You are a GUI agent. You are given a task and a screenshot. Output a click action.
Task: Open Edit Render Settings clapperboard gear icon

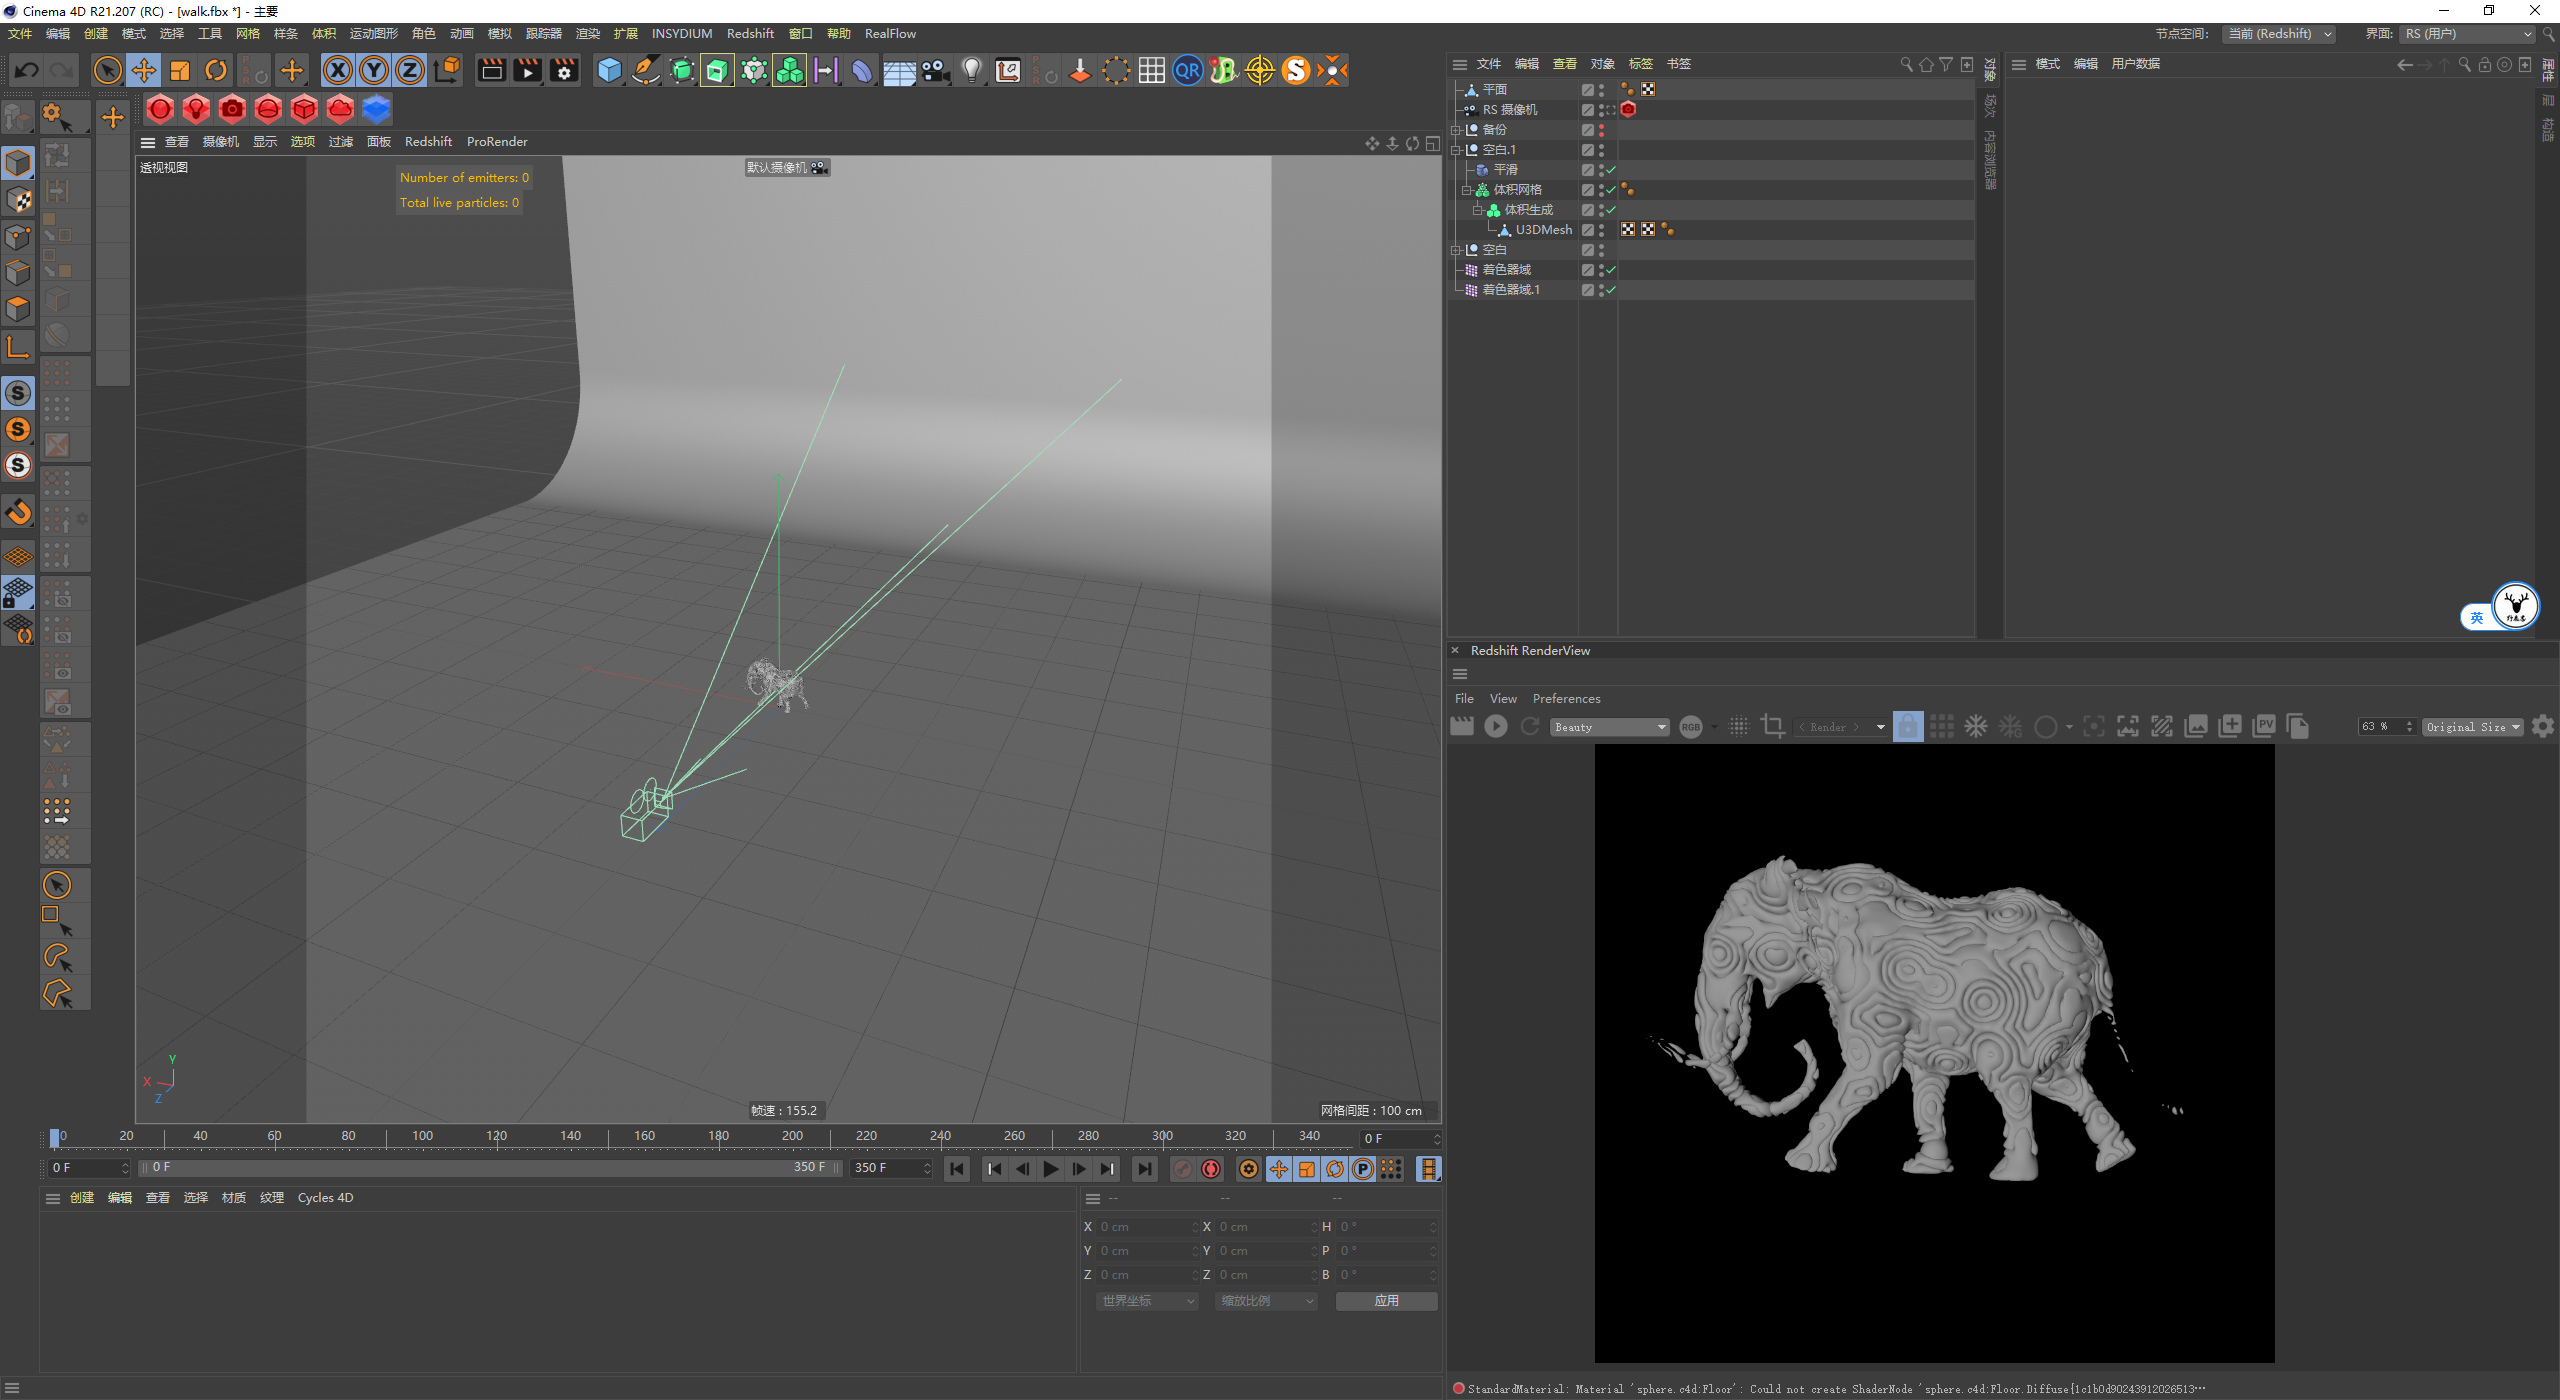tap(565, 70)
